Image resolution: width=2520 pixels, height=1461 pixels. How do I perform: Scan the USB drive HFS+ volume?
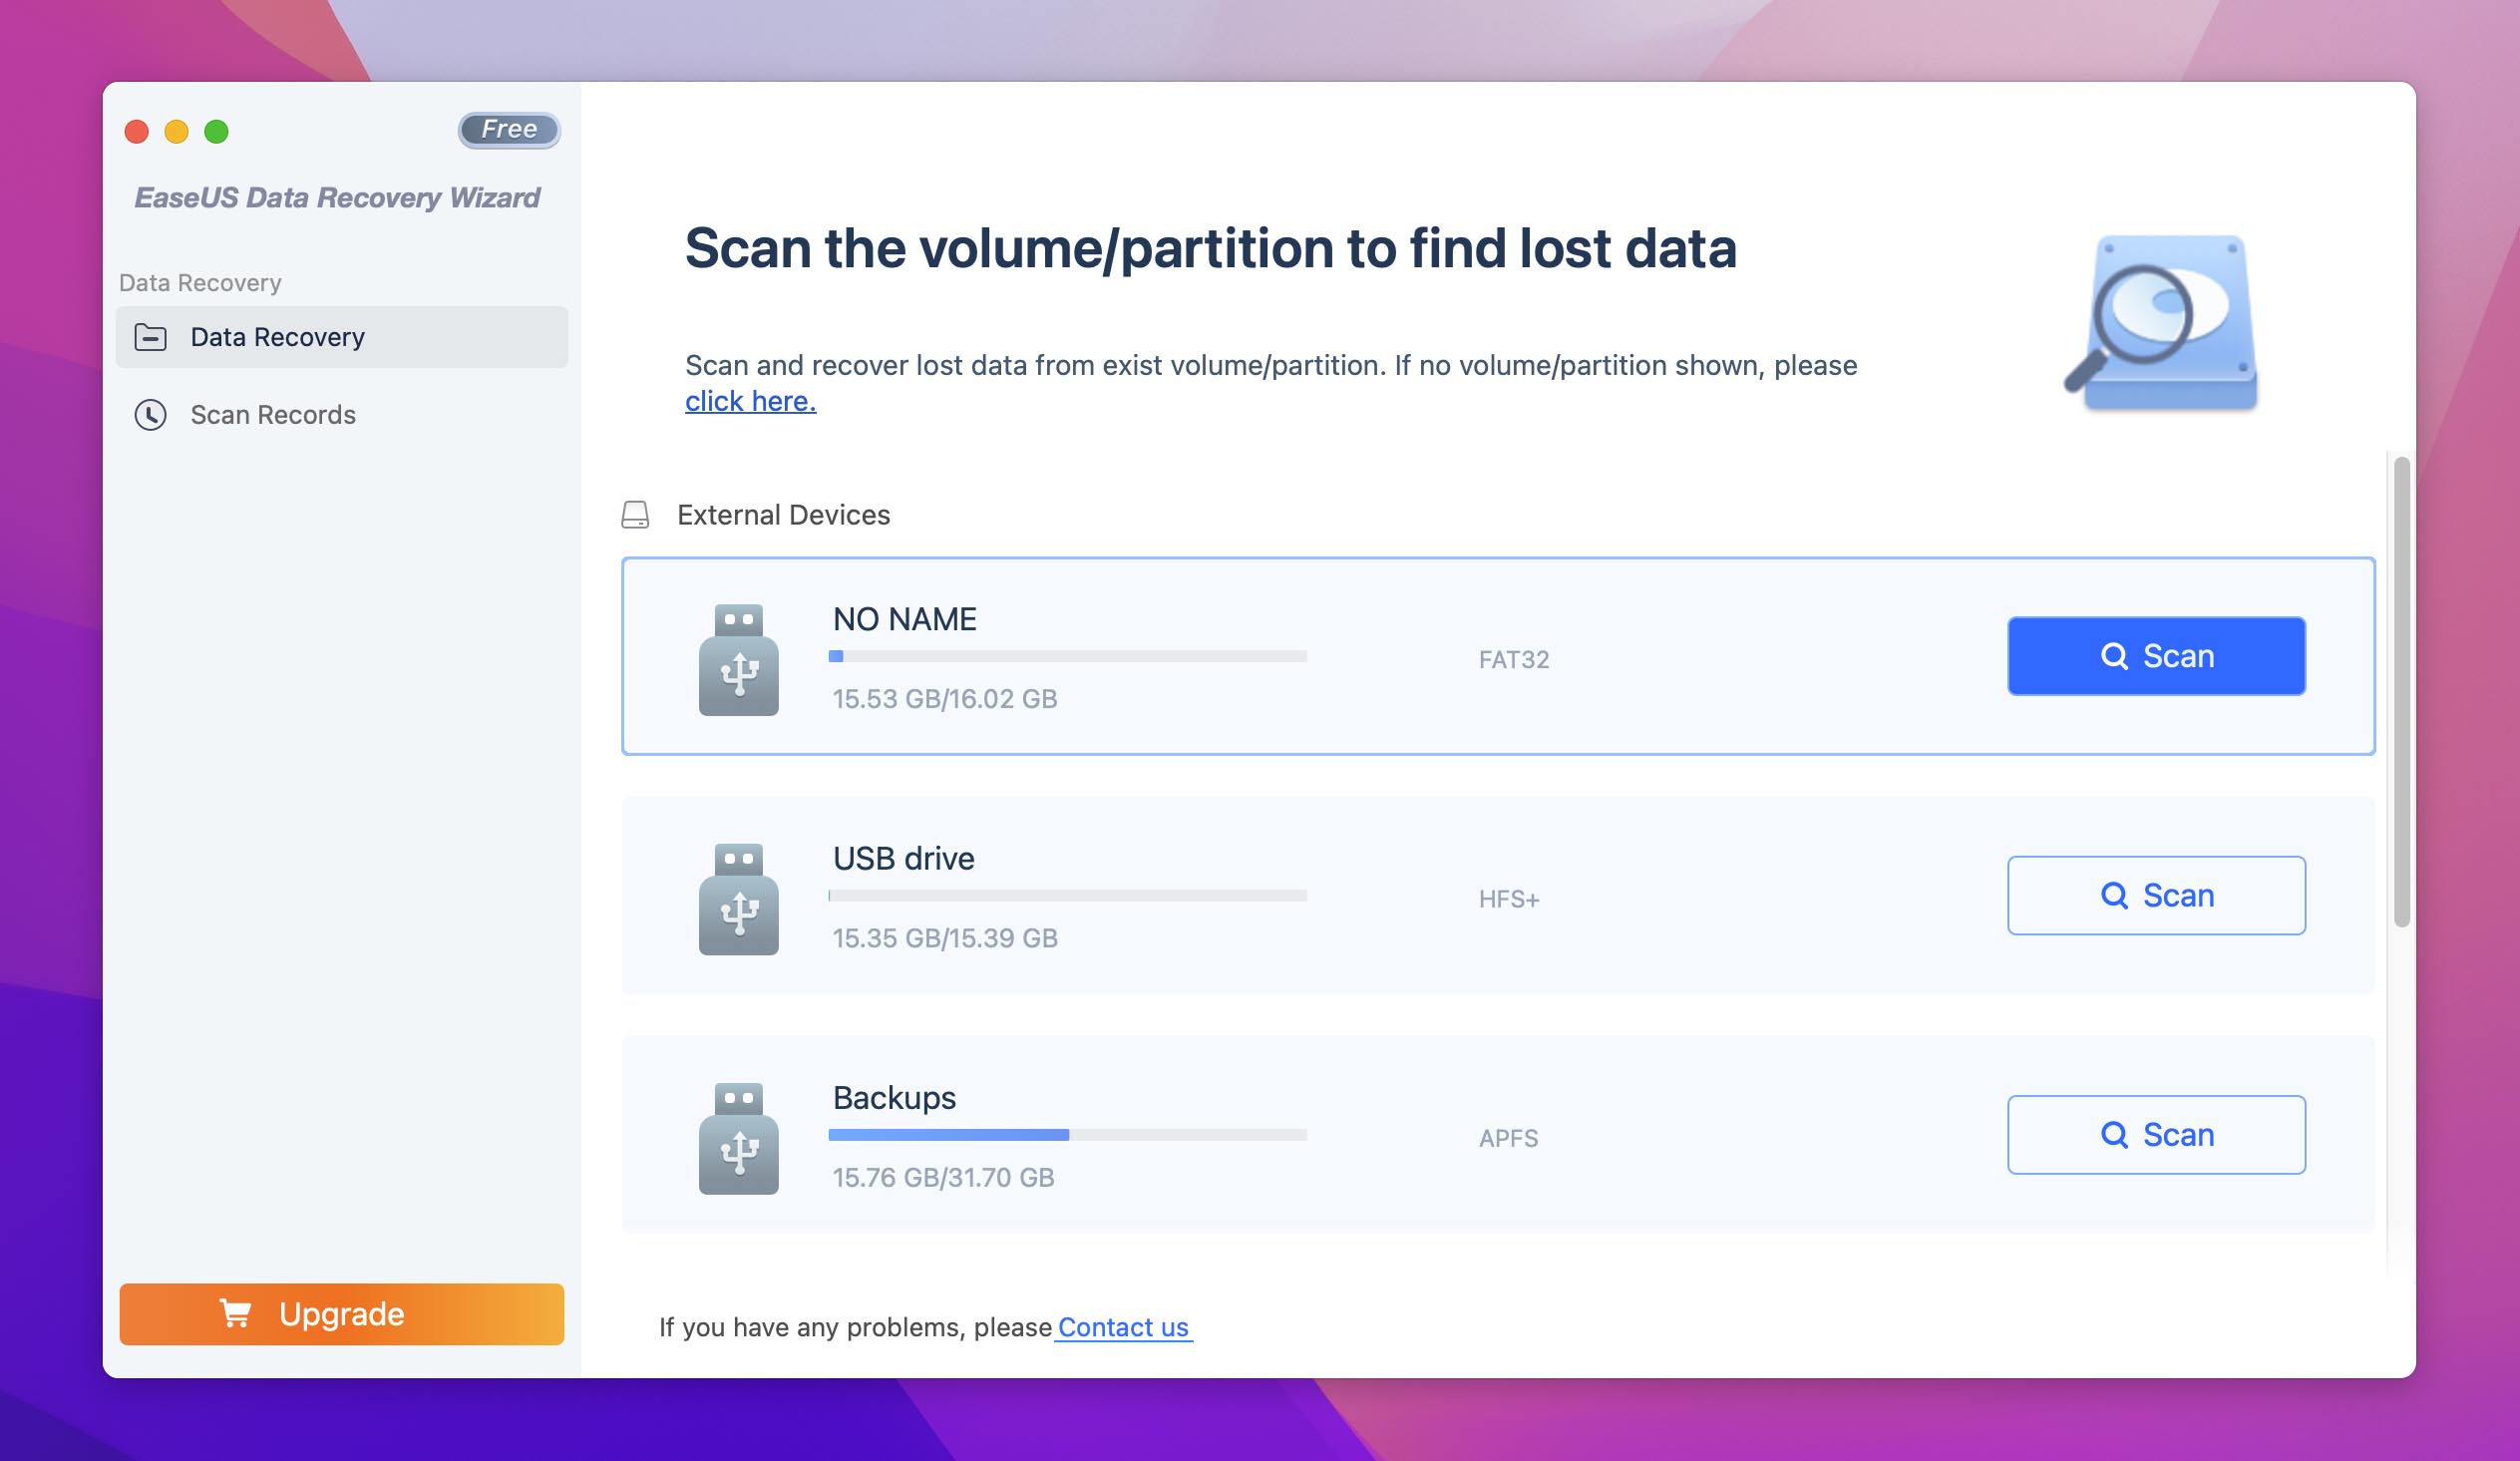2157,894
